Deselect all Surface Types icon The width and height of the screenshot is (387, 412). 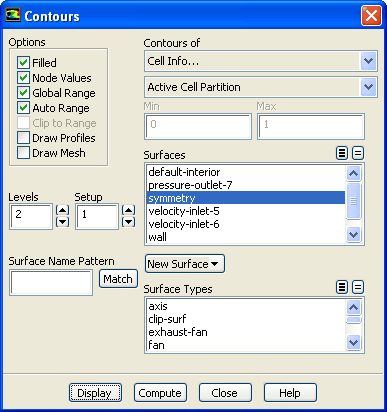click(358, 287)
